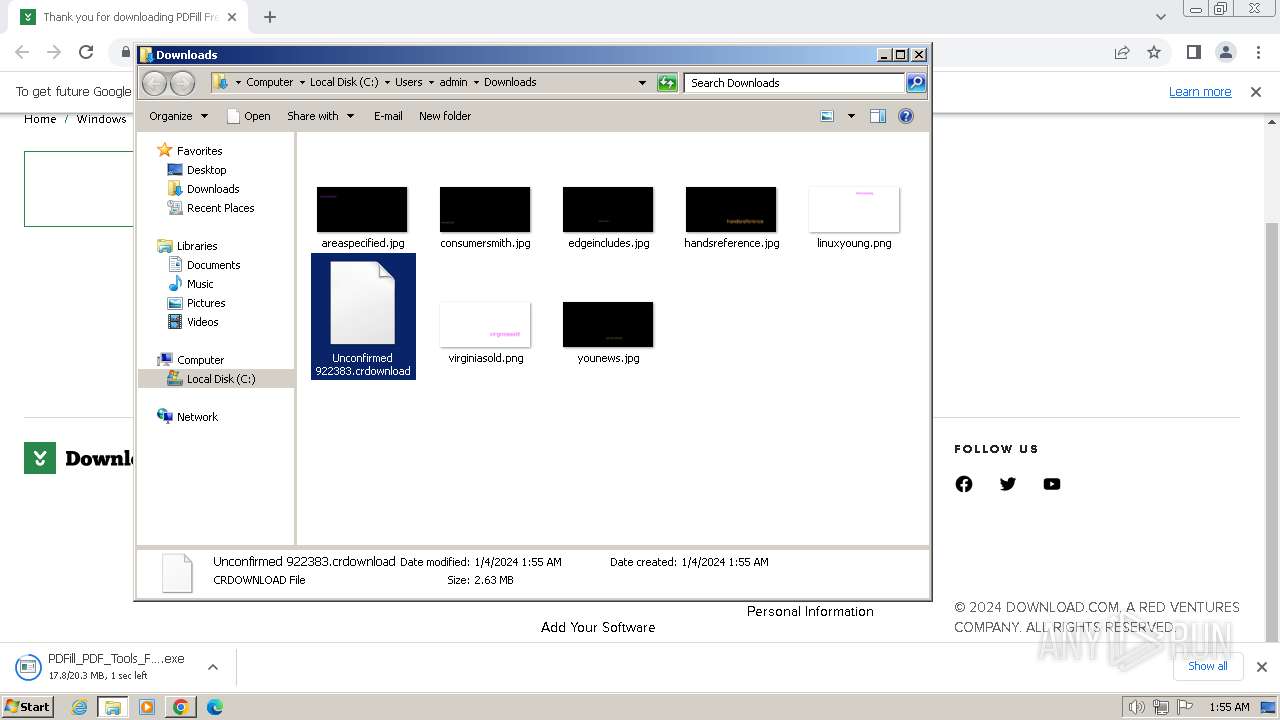The height and width of the screenshot is (720, 1280).
Task: Select the Favorites star in navigation pane
Action: pos(165,150)
